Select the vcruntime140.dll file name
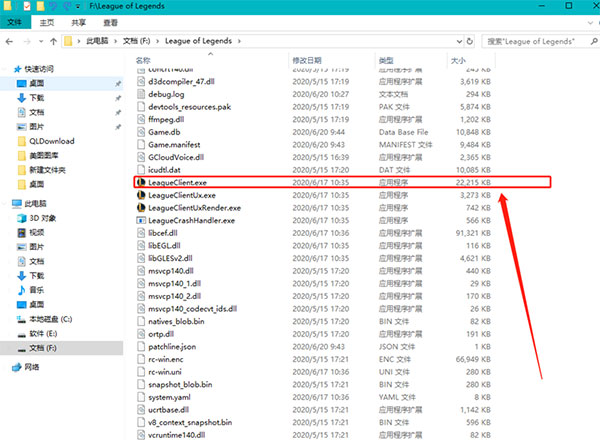Viewport: 600px width, 440px height. coord(176,435)
